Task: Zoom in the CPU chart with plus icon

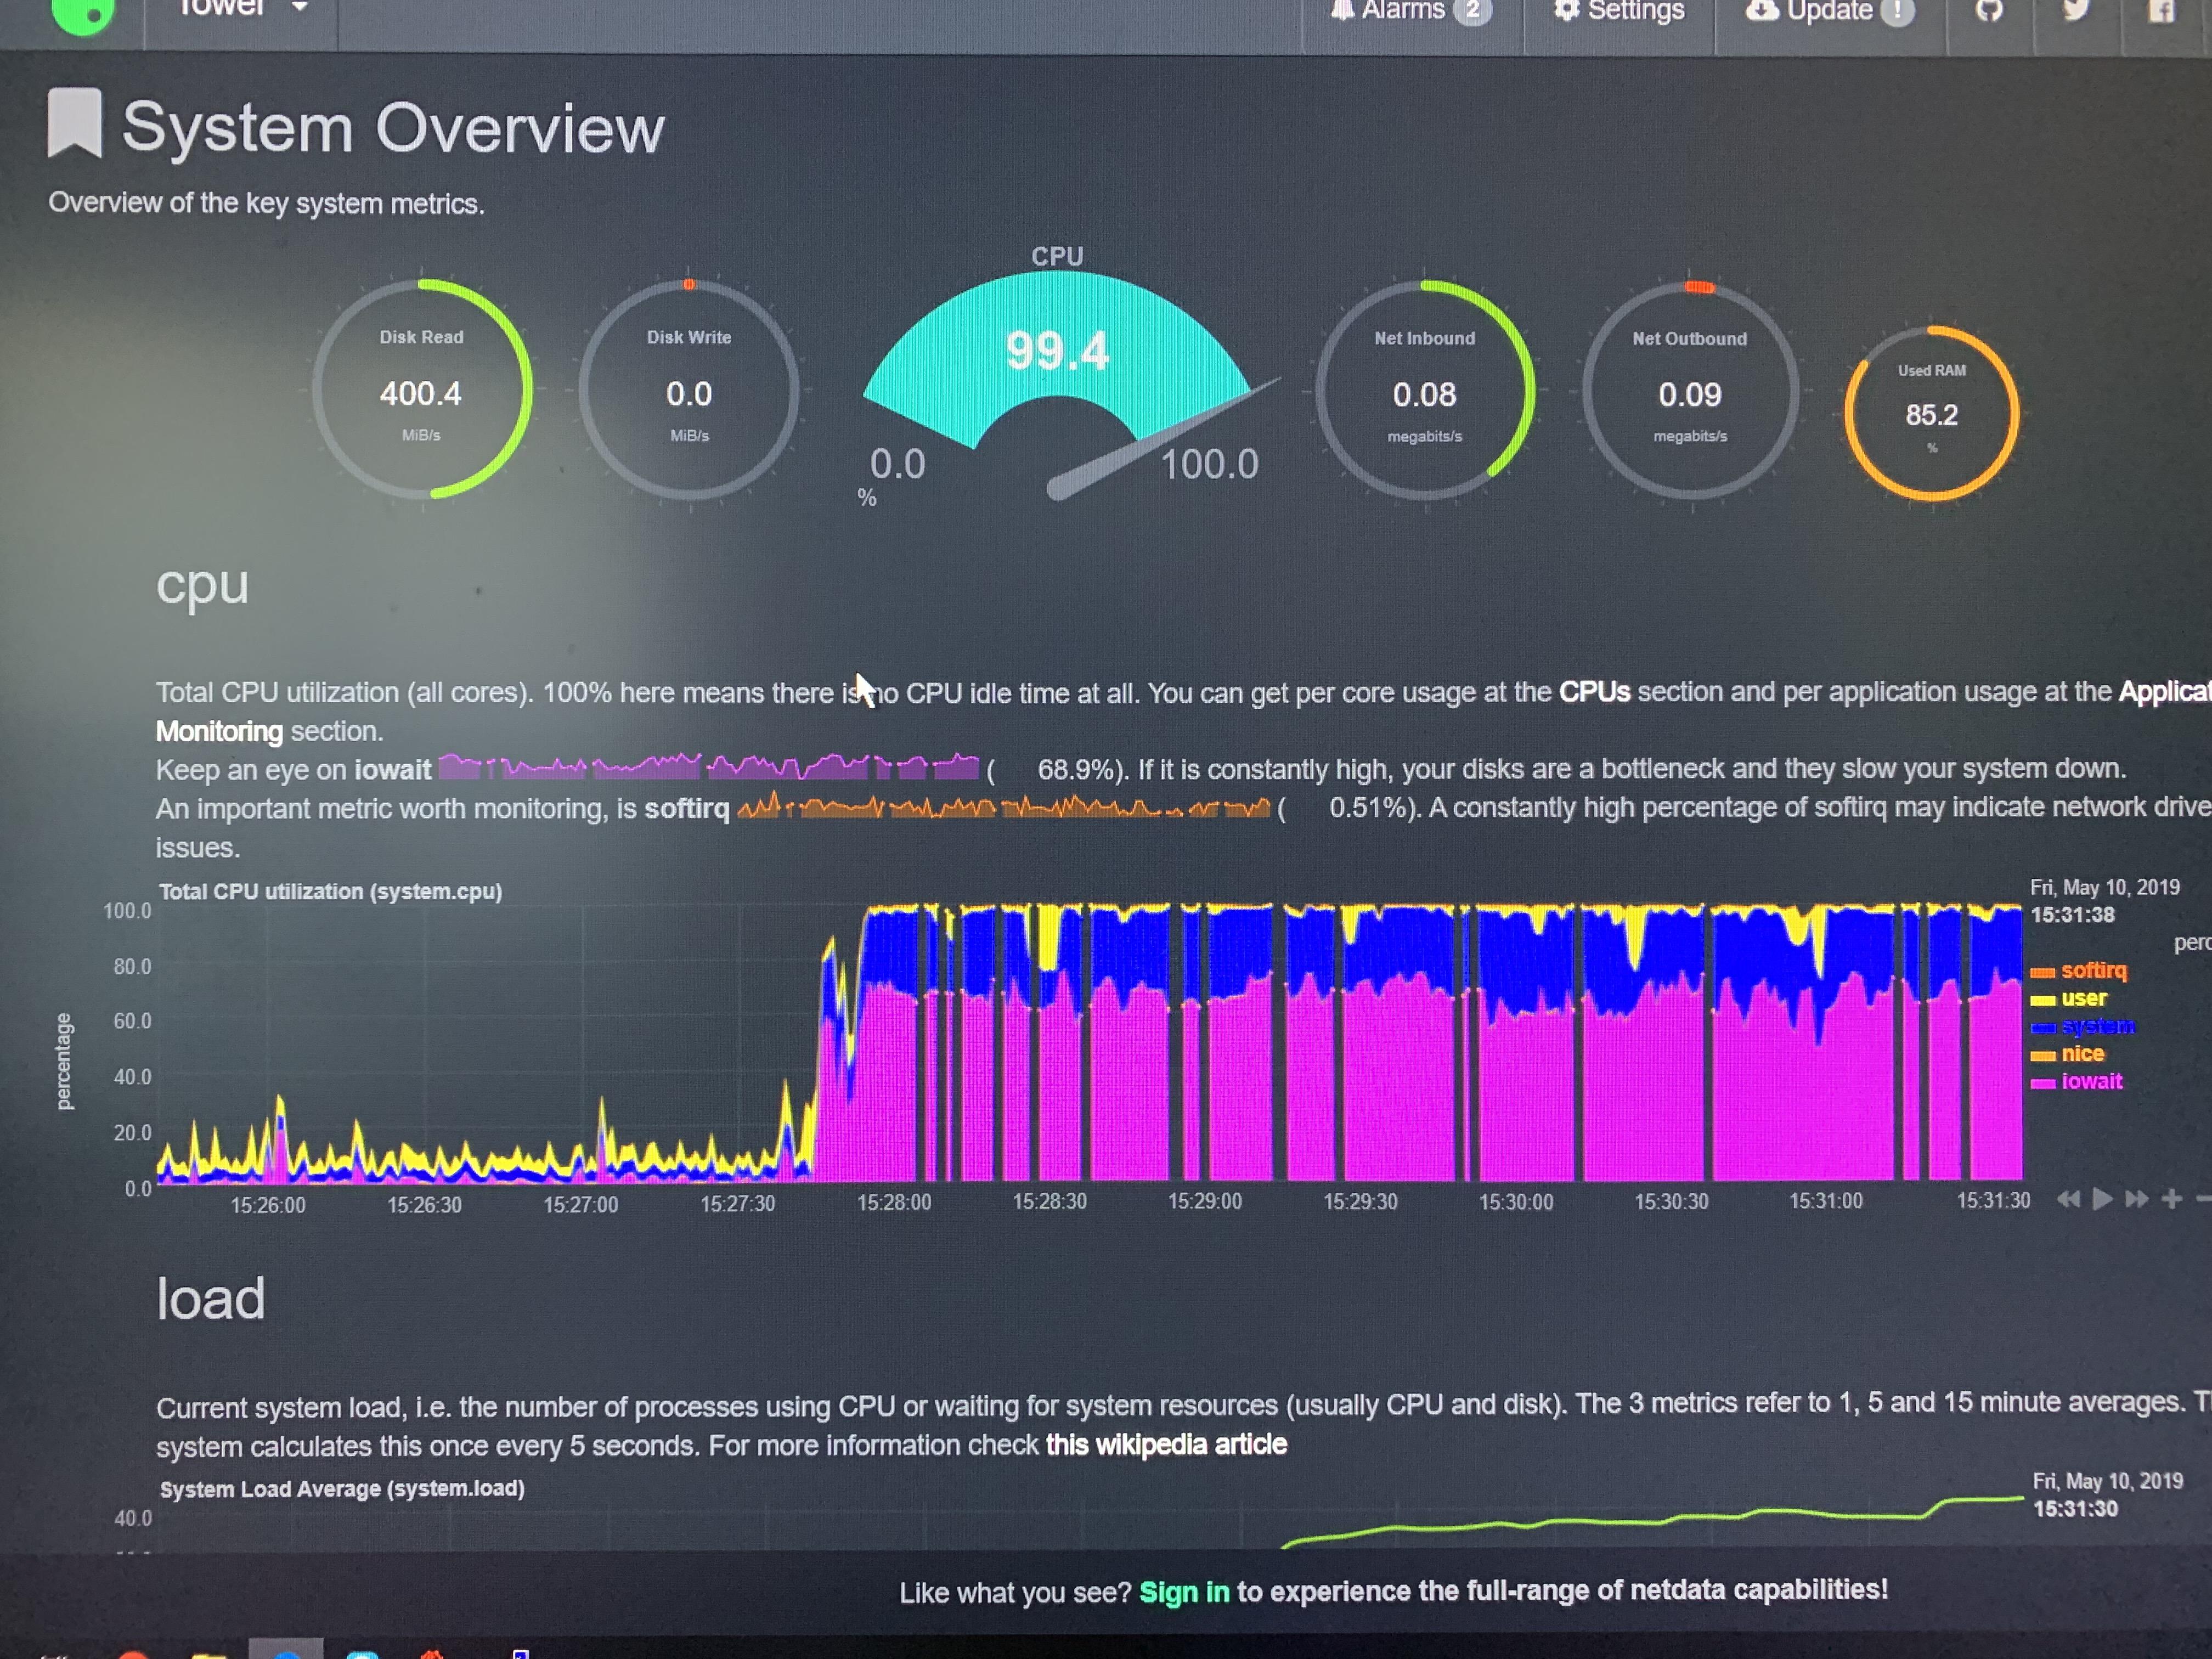Action: point(2171,1199)
